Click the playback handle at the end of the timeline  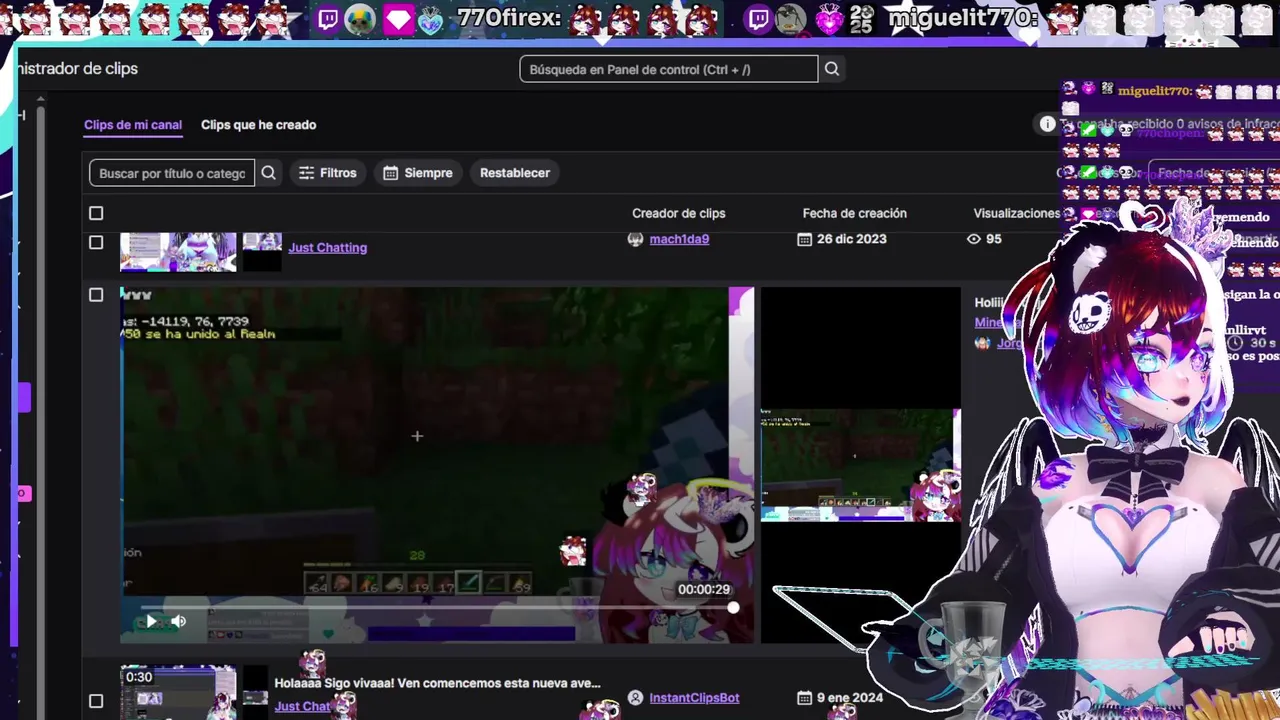pos(733,607)
